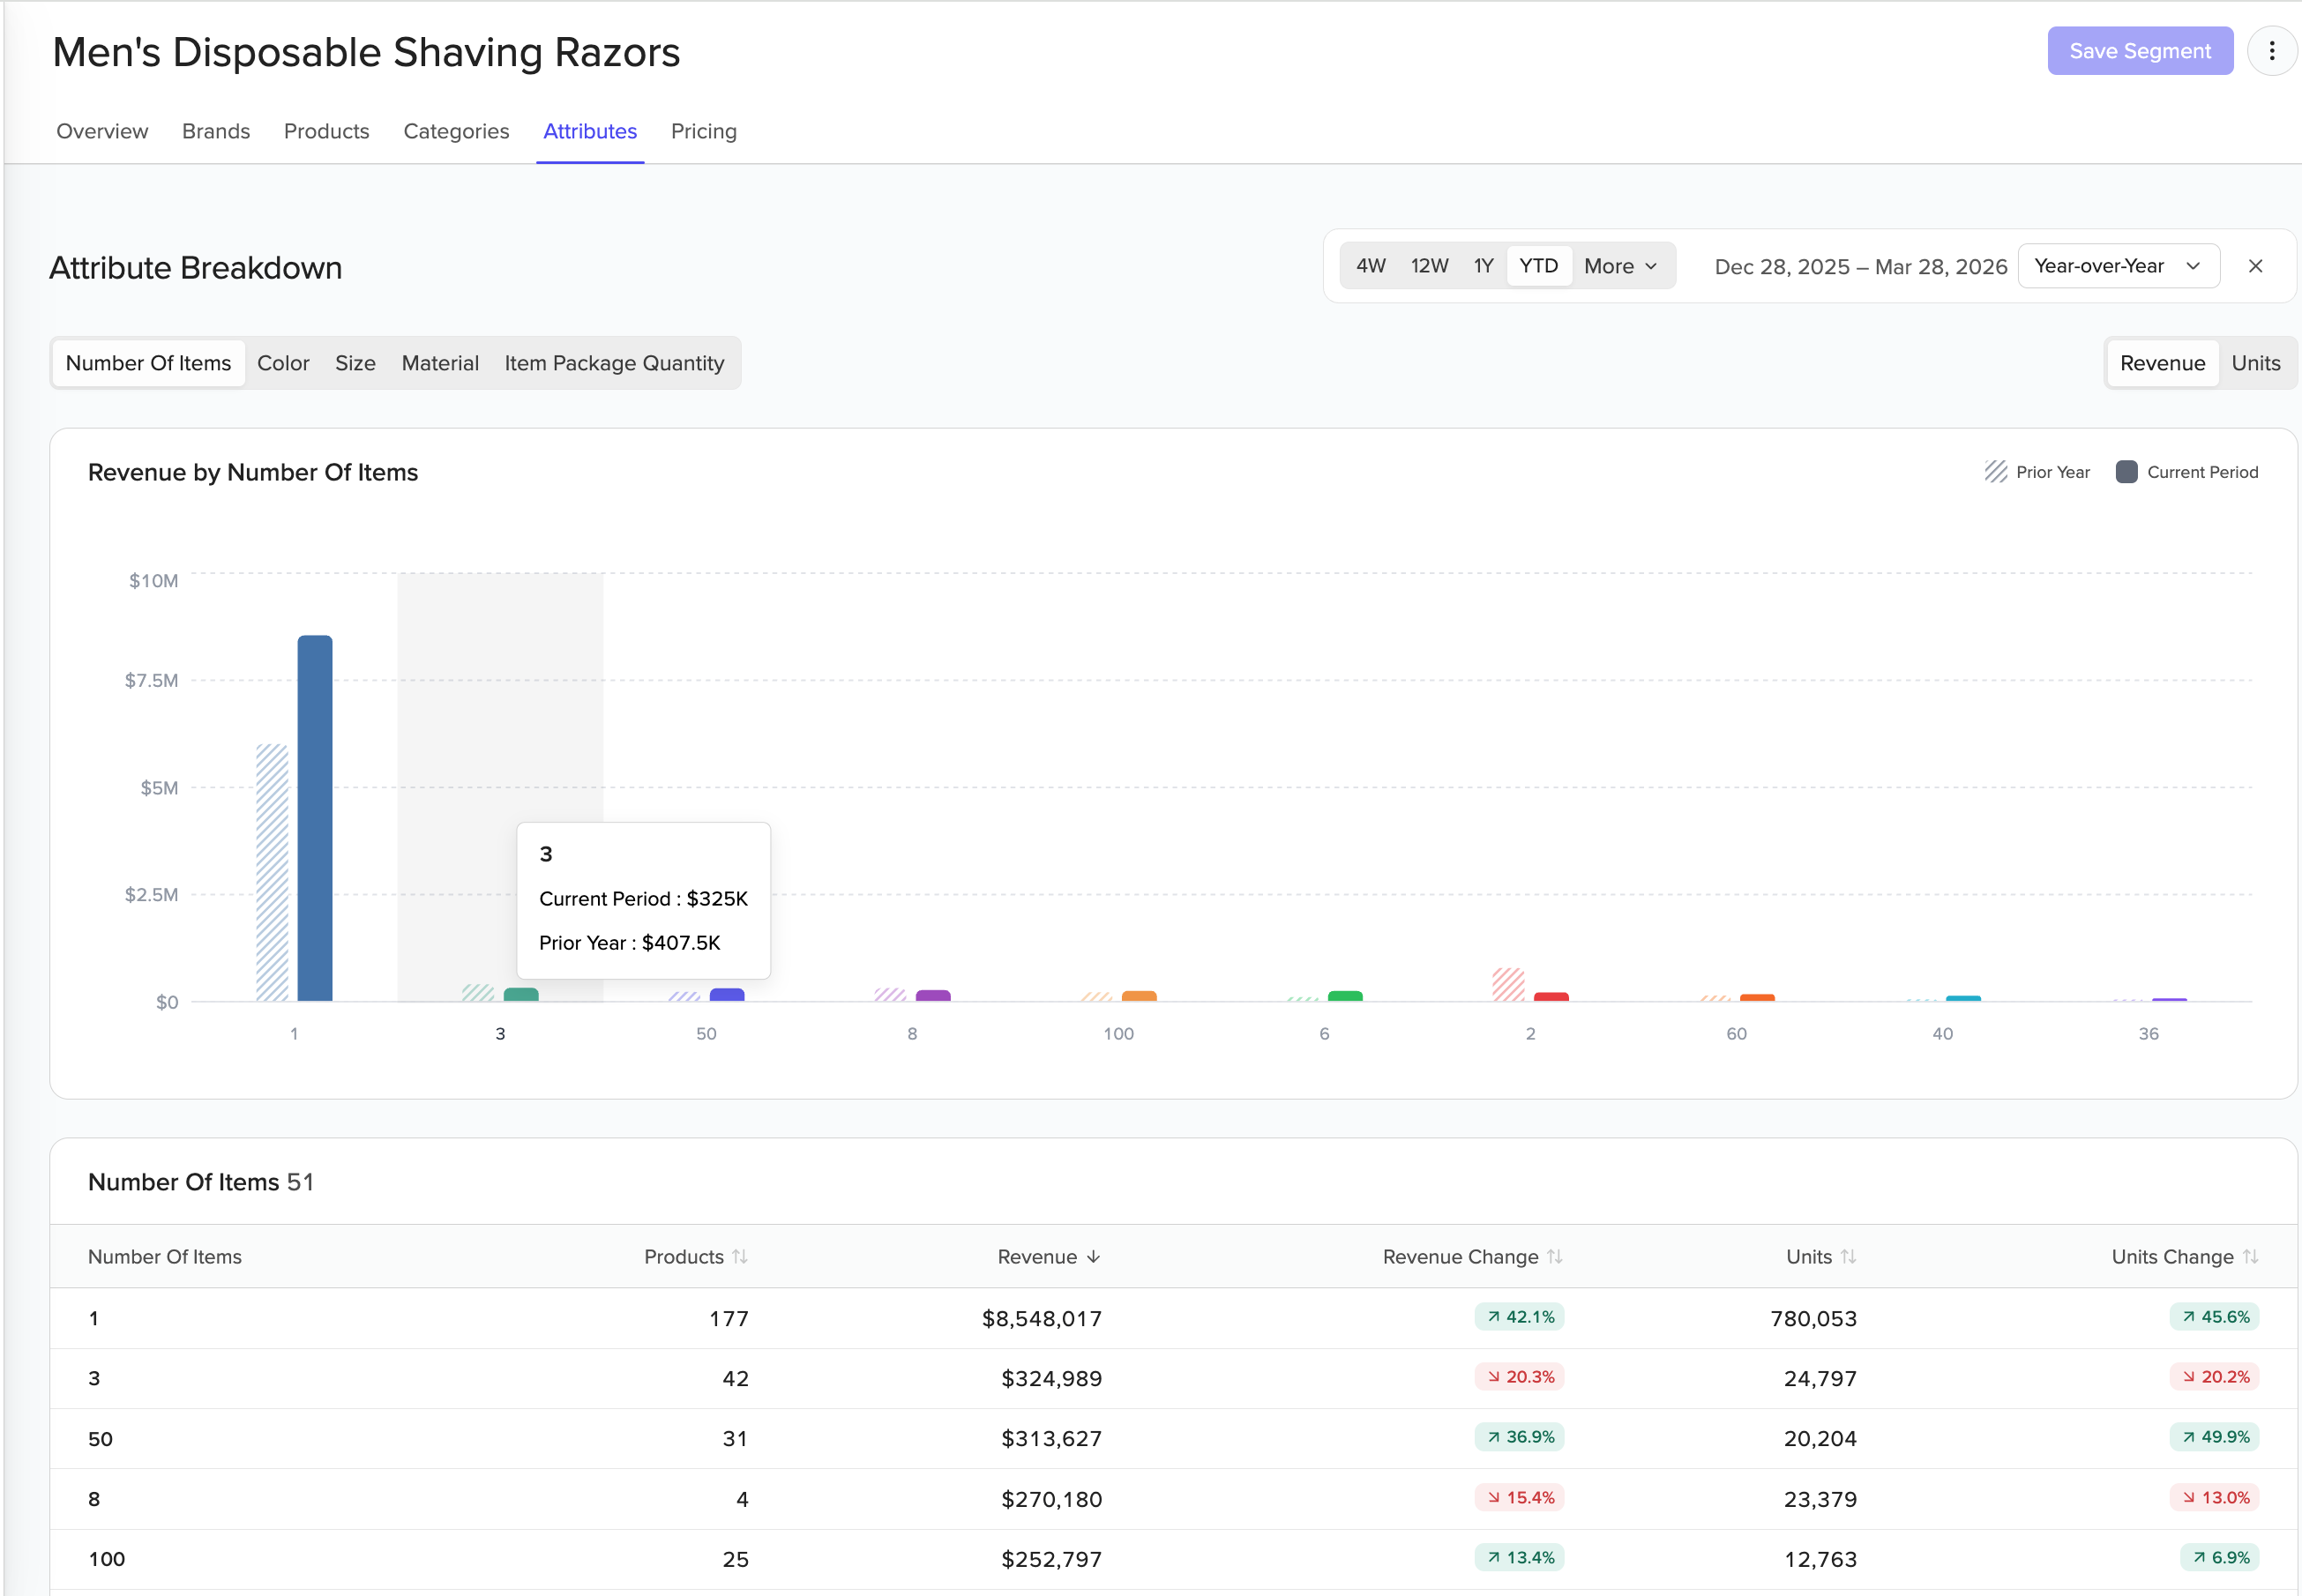The image size is (2302, 1596).
Task: Switch chart metric to Revenue
Action: [2162, 363]
